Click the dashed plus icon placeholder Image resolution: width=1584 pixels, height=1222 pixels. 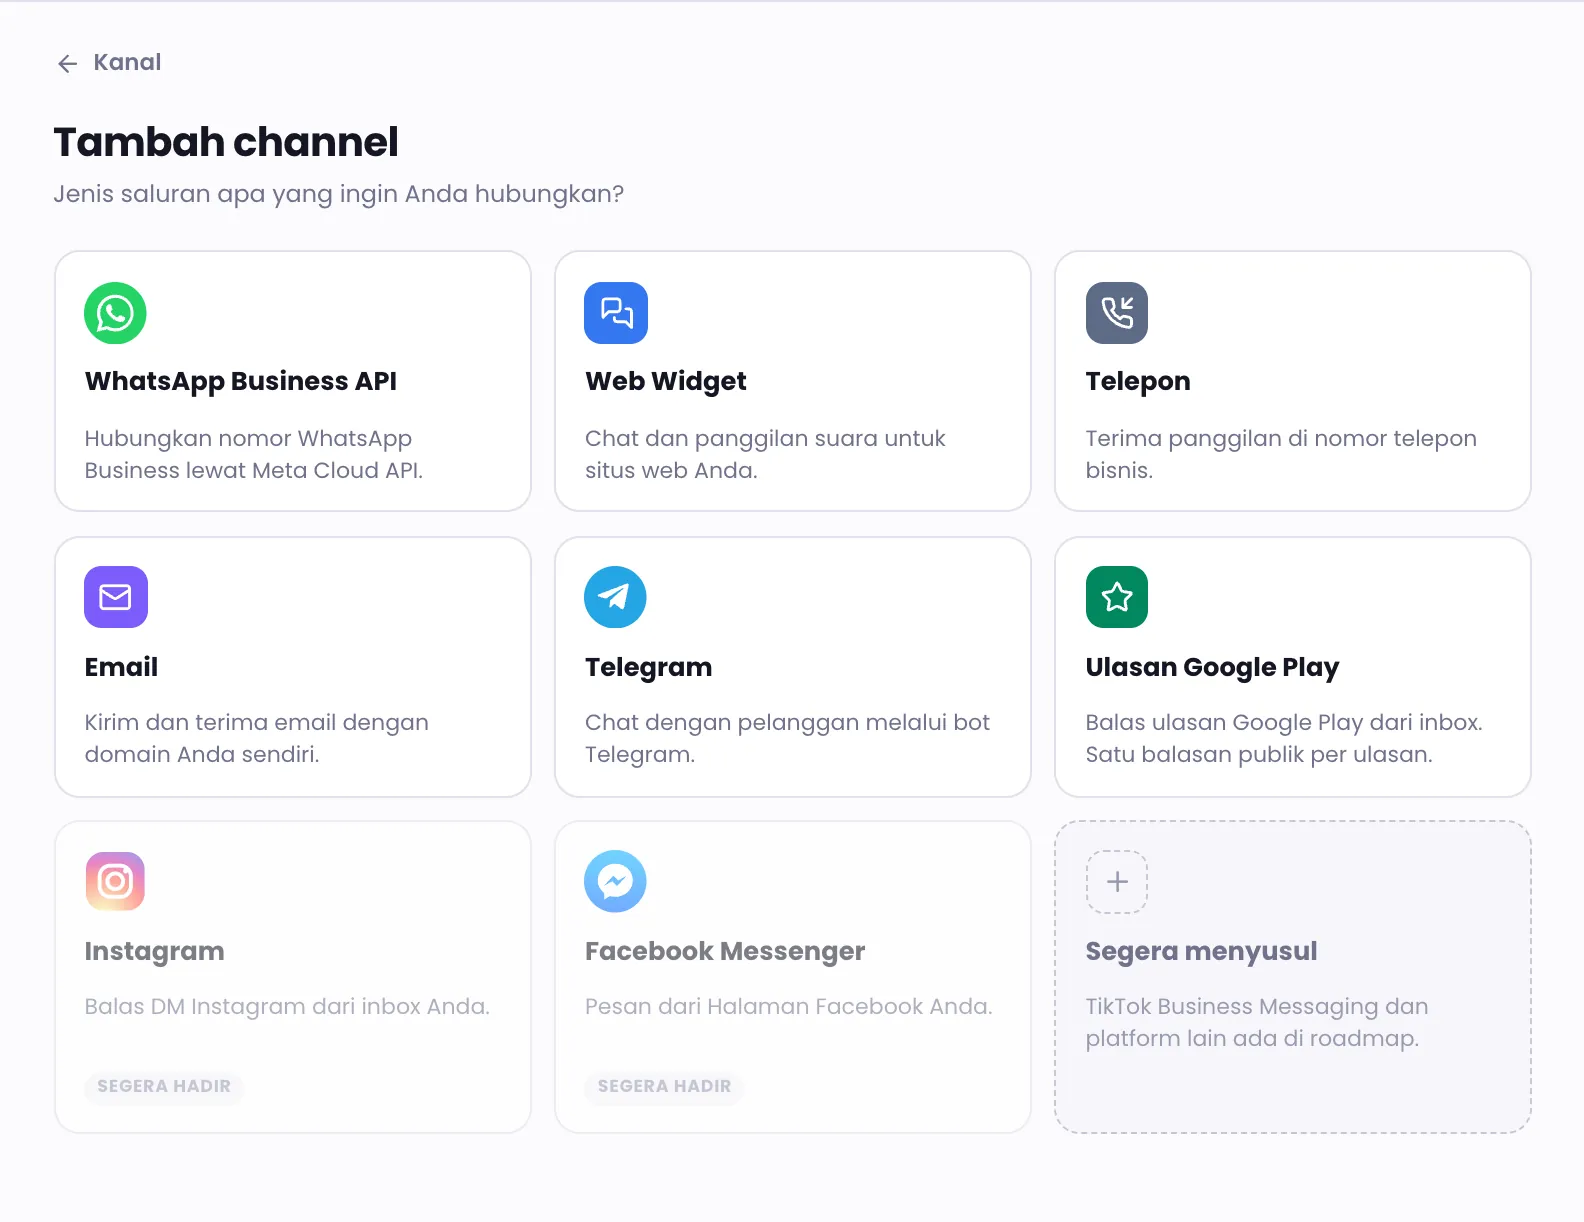[1117, 882]
